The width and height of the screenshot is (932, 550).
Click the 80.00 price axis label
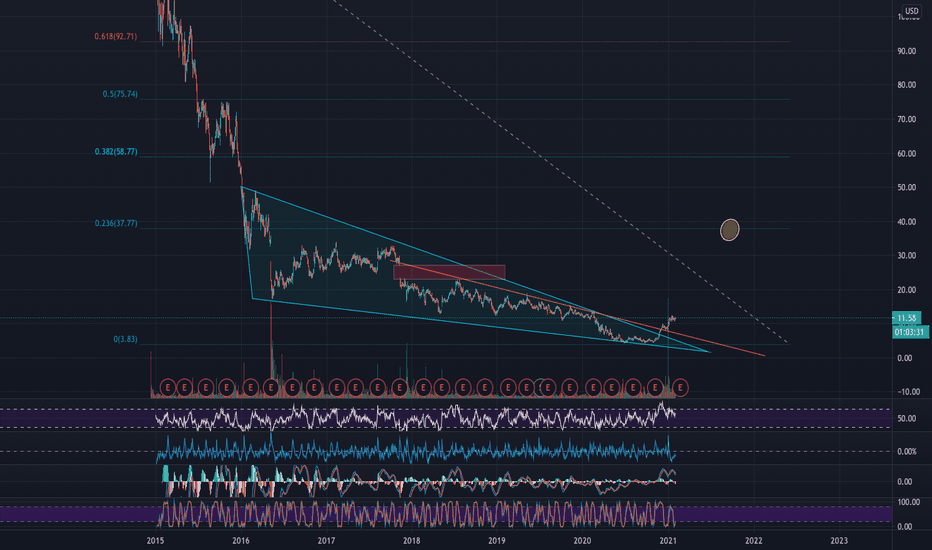click(906, 85)
